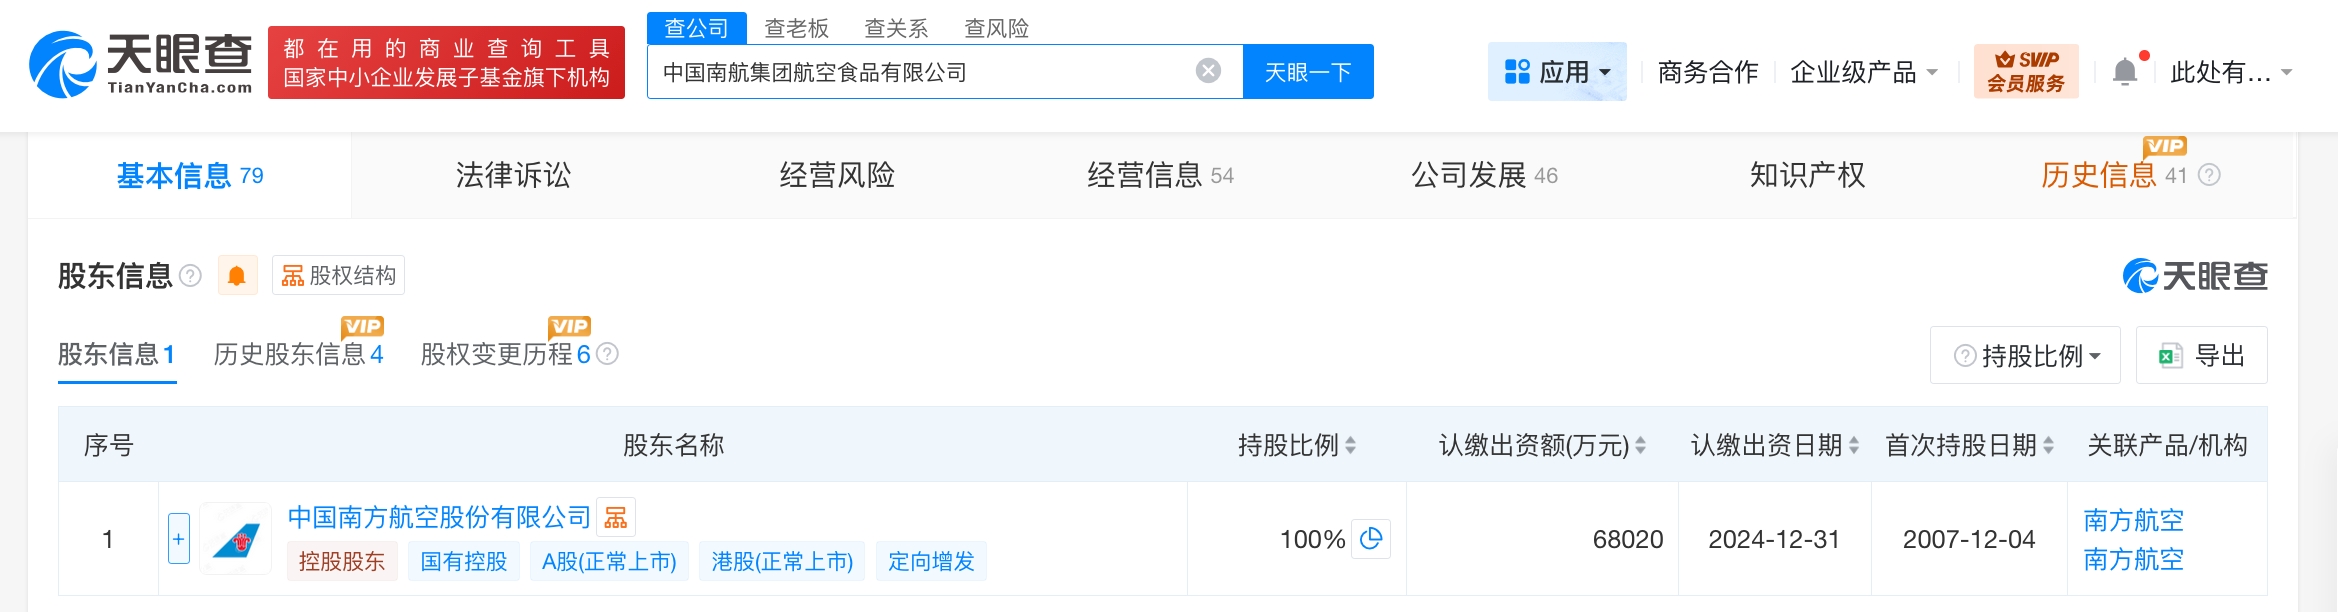
Task: Click the company name search input
Action: click(920, 72)
